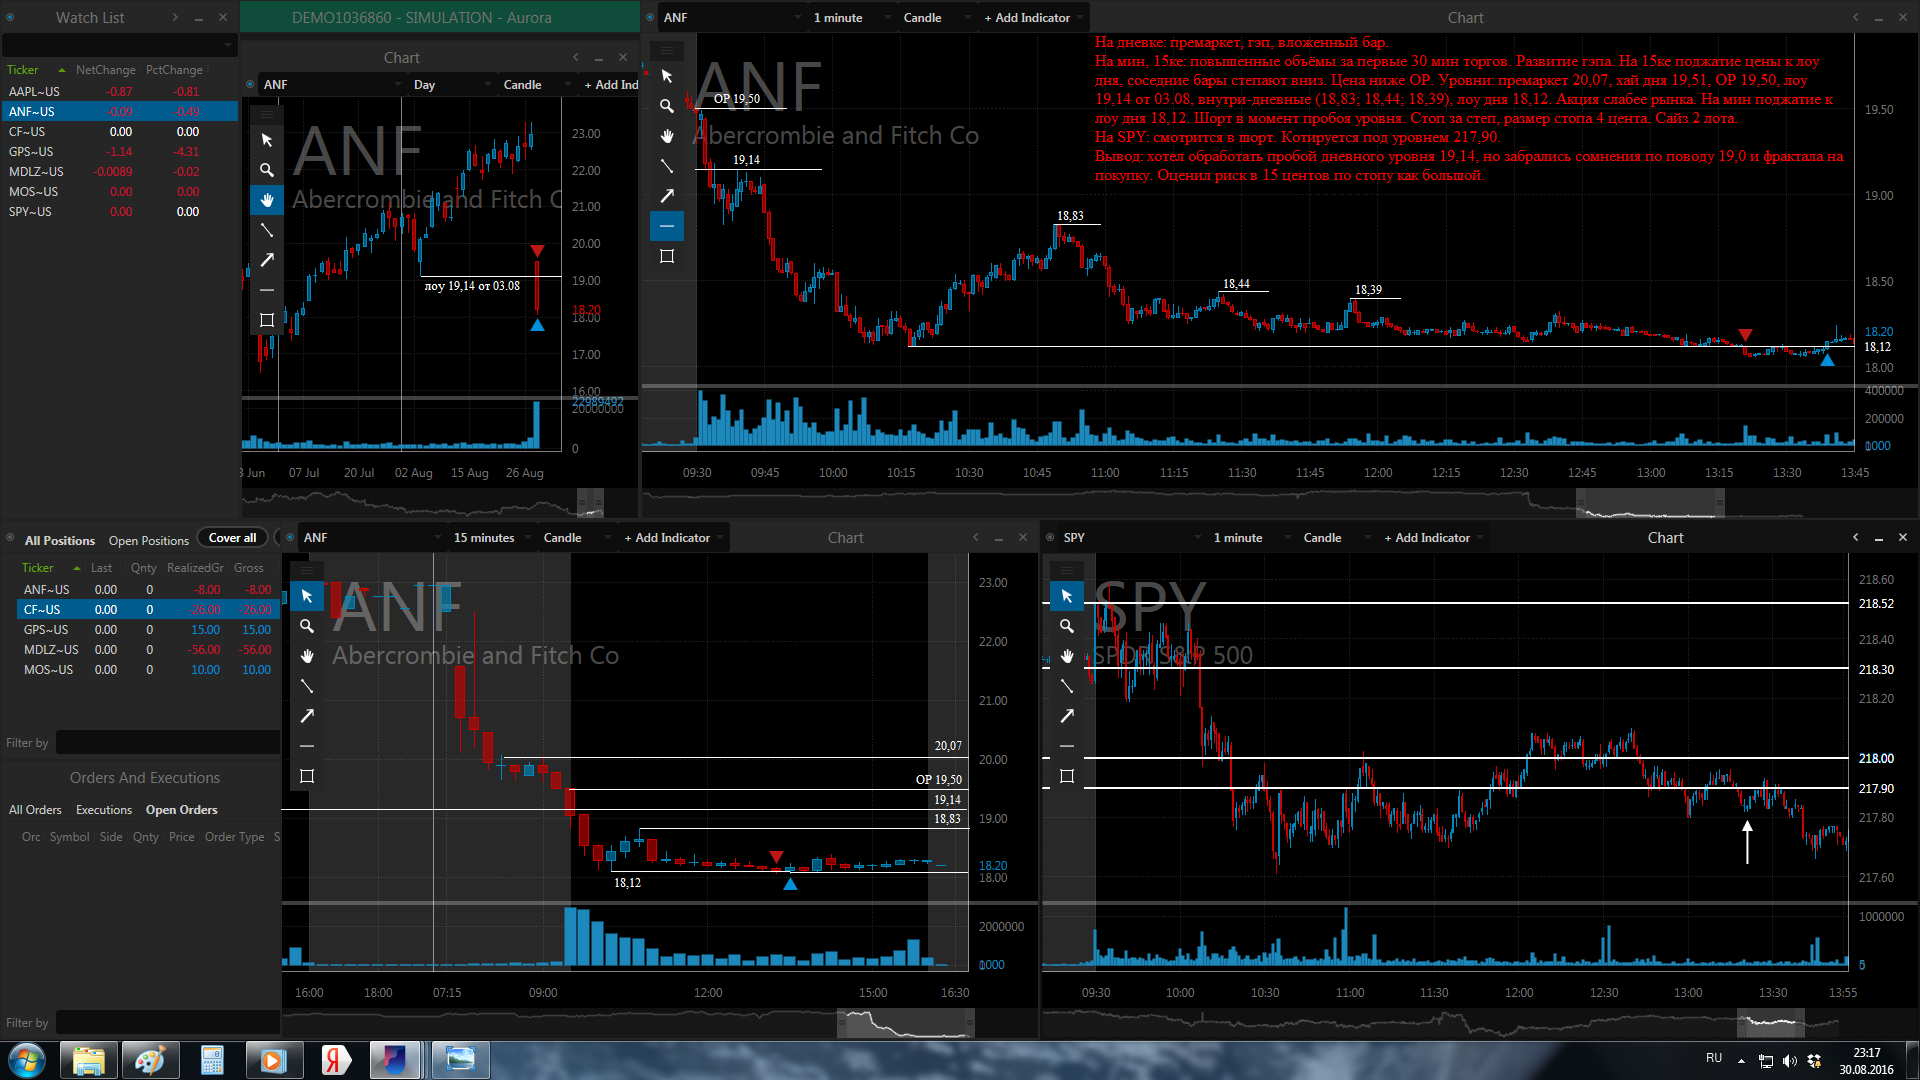Select pointer tool in ANF 1 minute chart
Screen dimensions: 1920x1080
click(667, 76)
